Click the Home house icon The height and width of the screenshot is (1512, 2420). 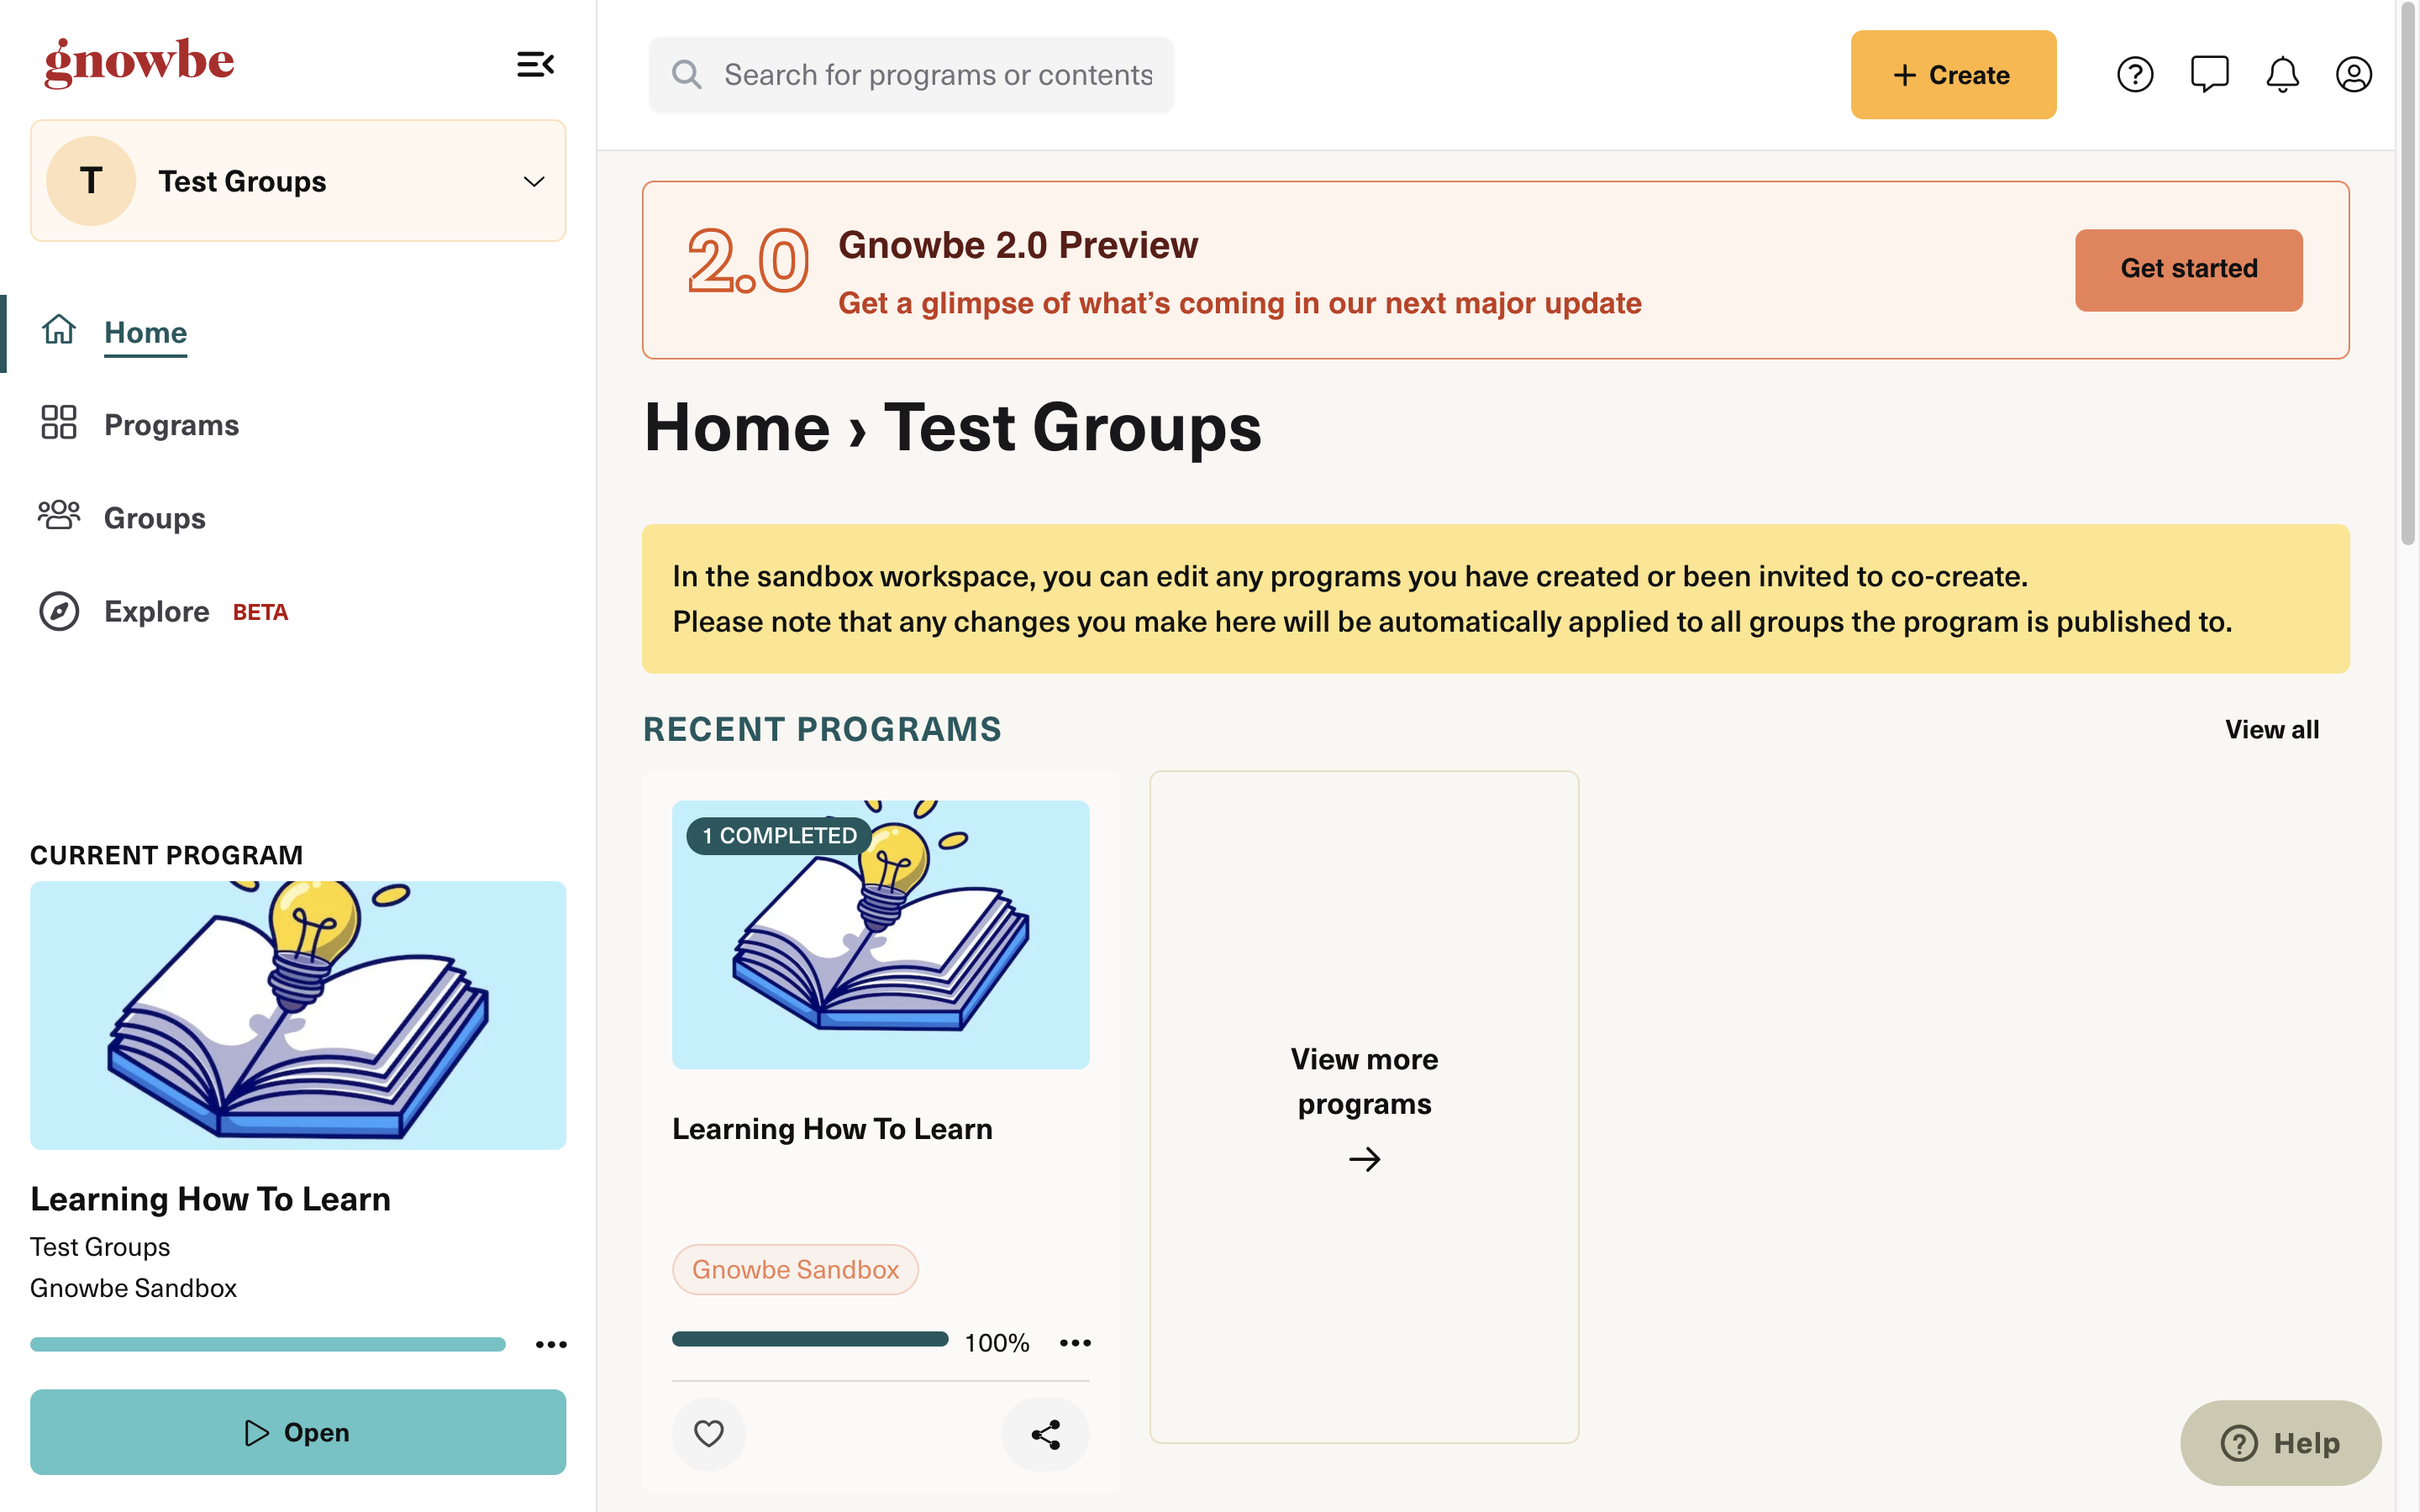pos(59,330)
